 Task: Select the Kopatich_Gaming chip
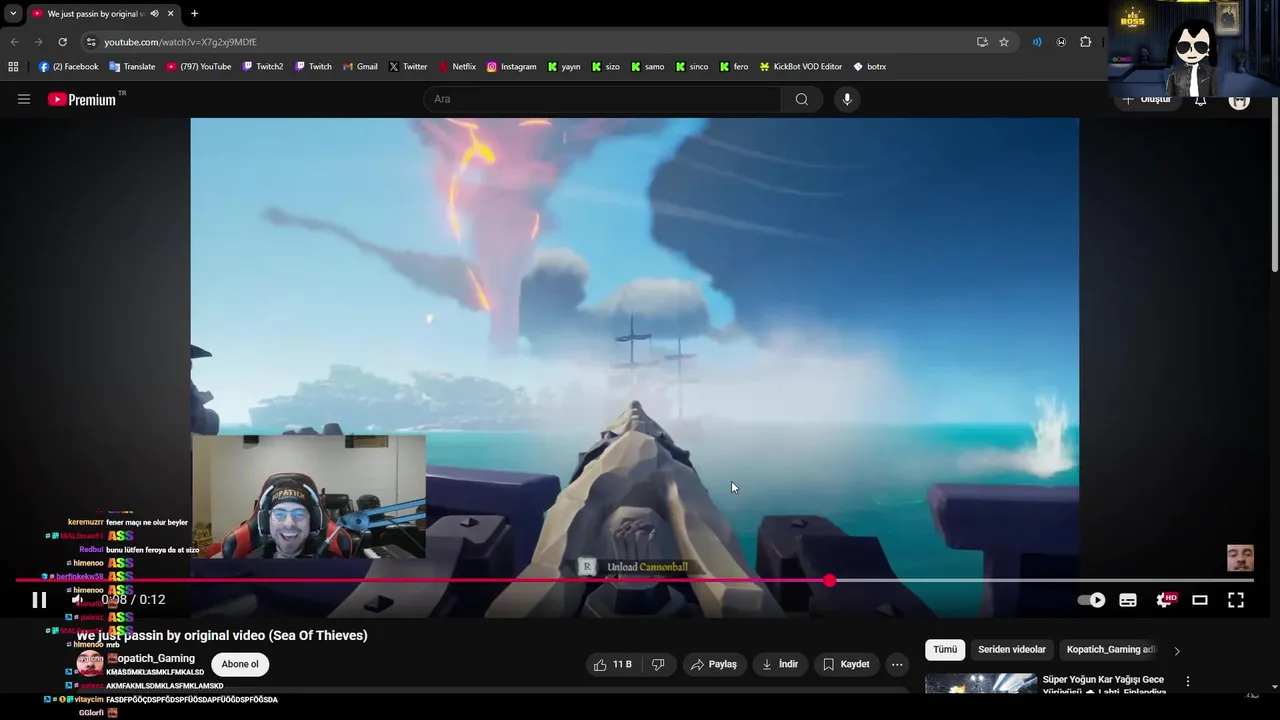point(1111,650)
